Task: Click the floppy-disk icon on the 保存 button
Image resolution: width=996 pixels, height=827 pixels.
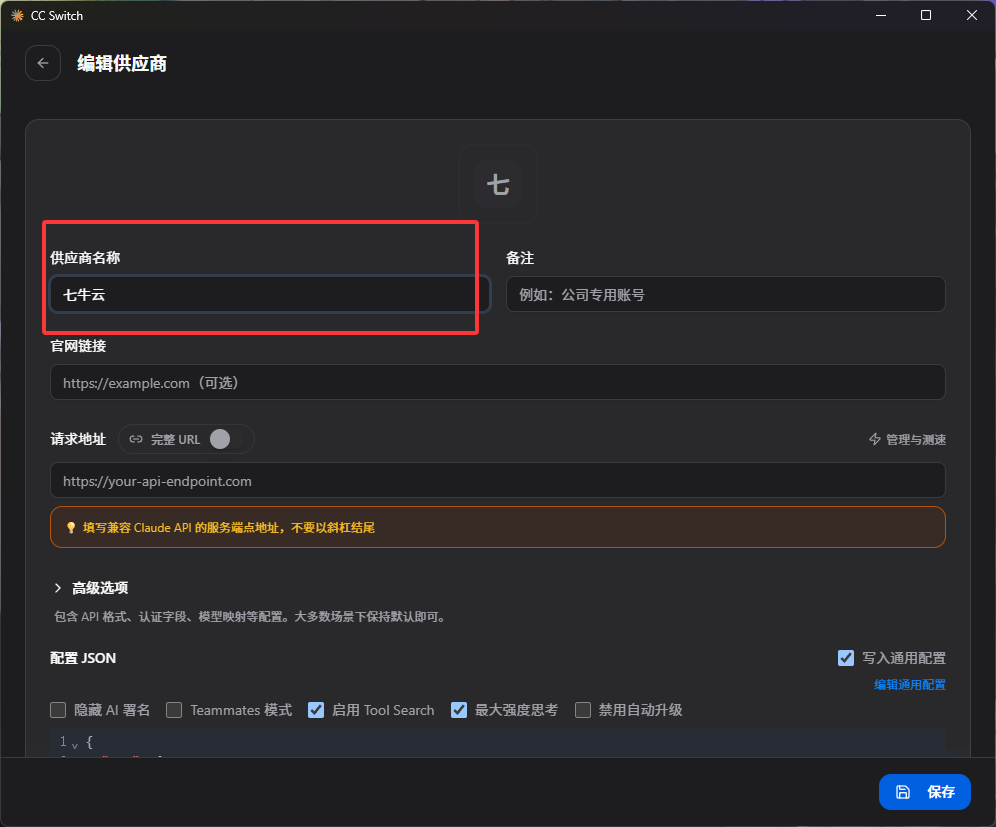Action: click(903, 791)
